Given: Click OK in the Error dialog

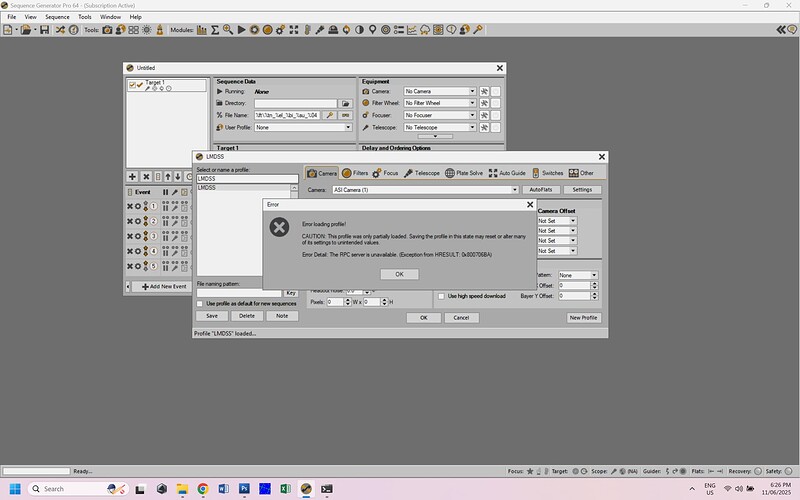Looking at the screenshot, I should coord(399,274).
